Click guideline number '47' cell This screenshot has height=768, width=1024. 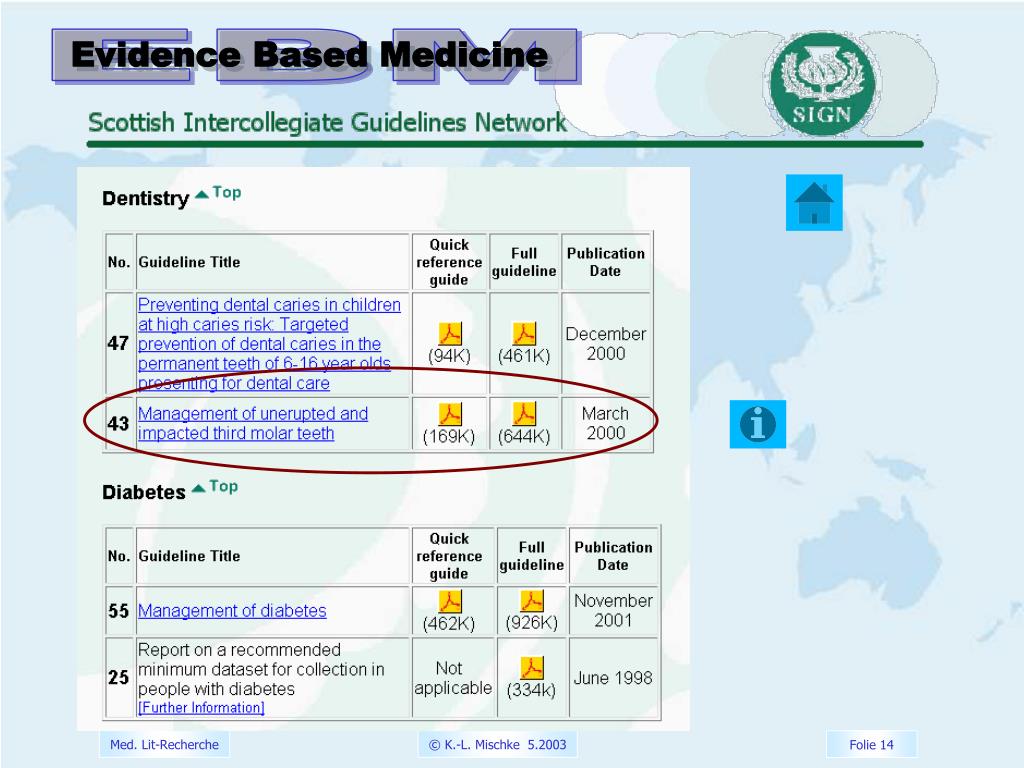coord(118,343)
